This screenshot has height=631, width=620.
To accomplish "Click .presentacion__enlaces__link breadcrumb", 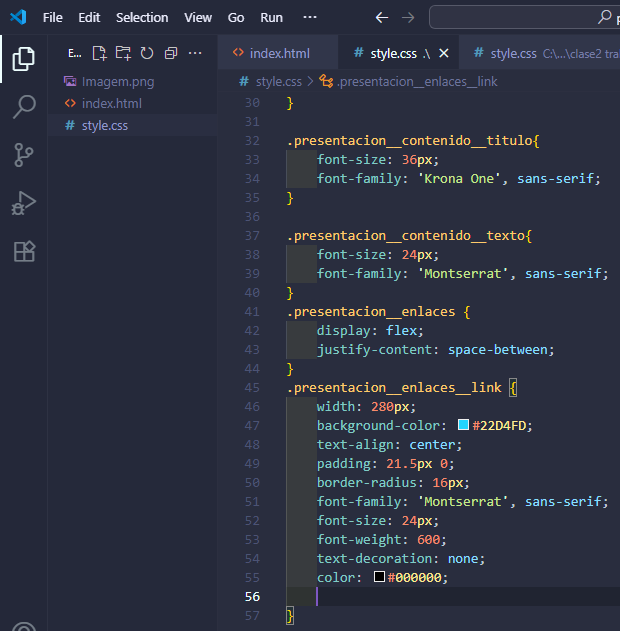I will pyautogui.click(x=417, y=82).
